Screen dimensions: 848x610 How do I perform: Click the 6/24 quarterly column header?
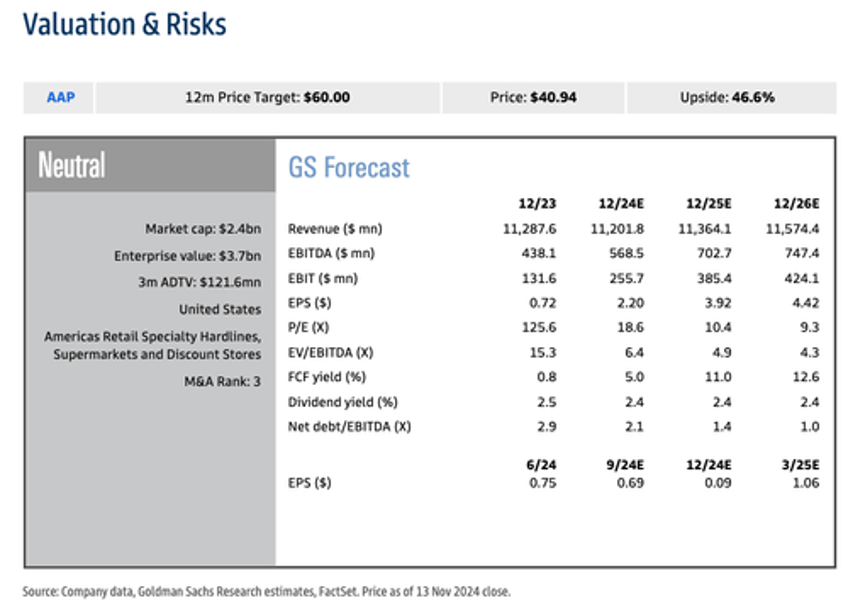click(541, 465)
